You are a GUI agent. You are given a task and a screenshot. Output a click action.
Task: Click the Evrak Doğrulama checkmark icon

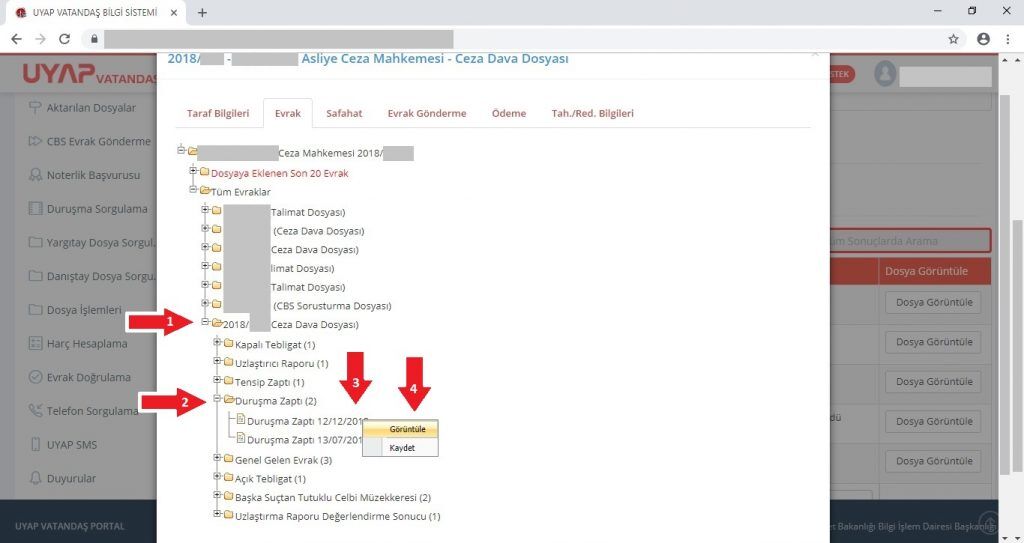(x=36, y=378)
